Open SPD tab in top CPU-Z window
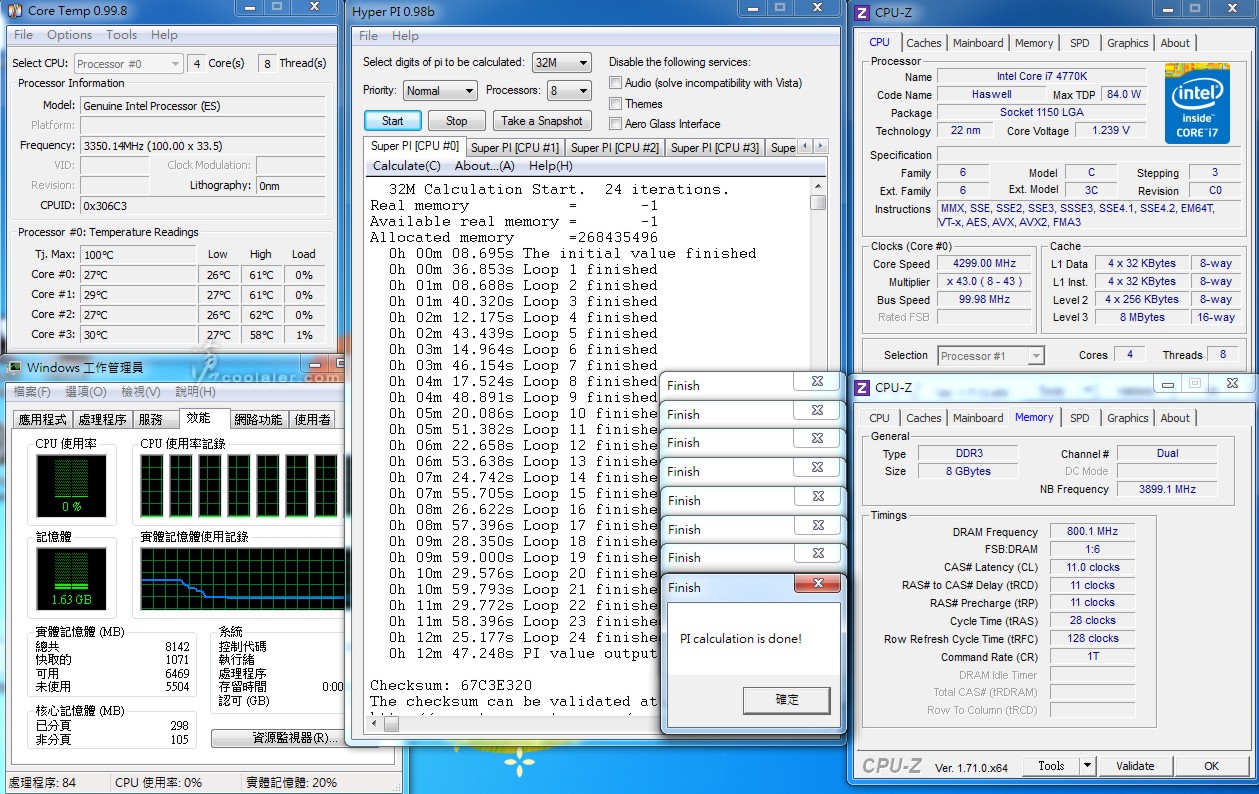The image size is (1259, 794). 1080,43
